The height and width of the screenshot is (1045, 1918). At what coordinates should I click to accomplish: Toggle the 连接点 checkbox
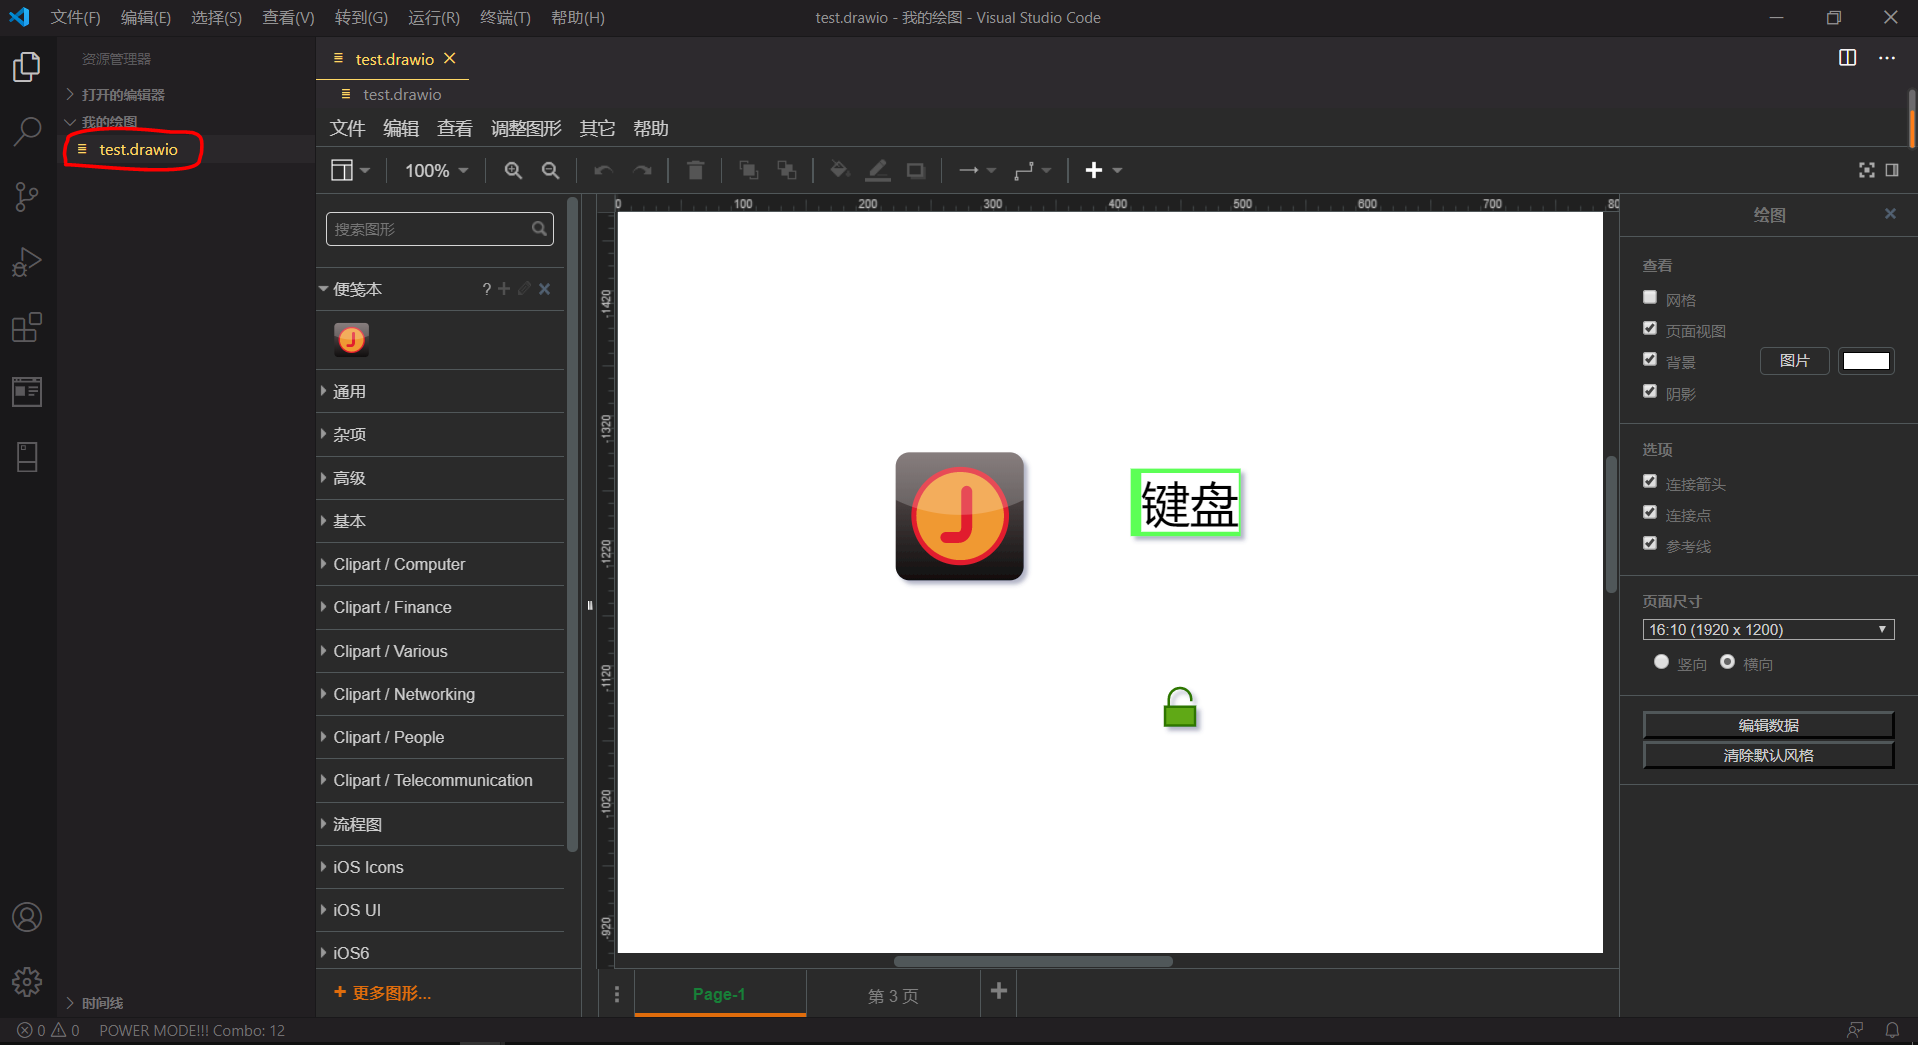tap(1650, 512)
